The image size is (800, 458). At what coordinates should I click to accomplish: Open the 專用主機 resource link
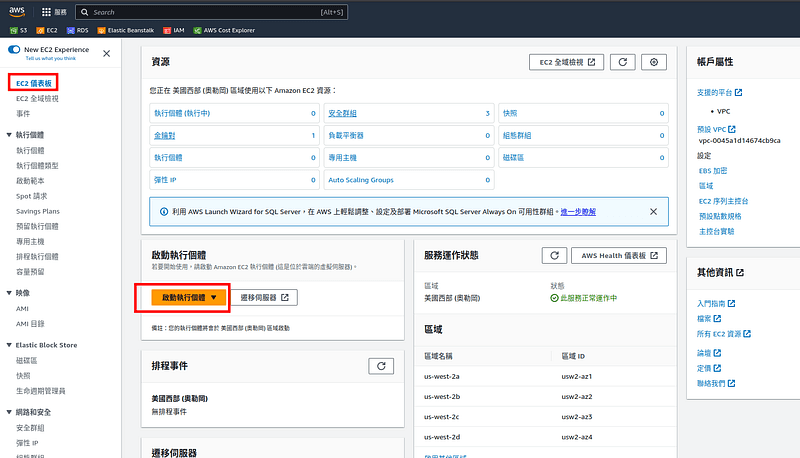pyautogui.click(x=342, y=158)
